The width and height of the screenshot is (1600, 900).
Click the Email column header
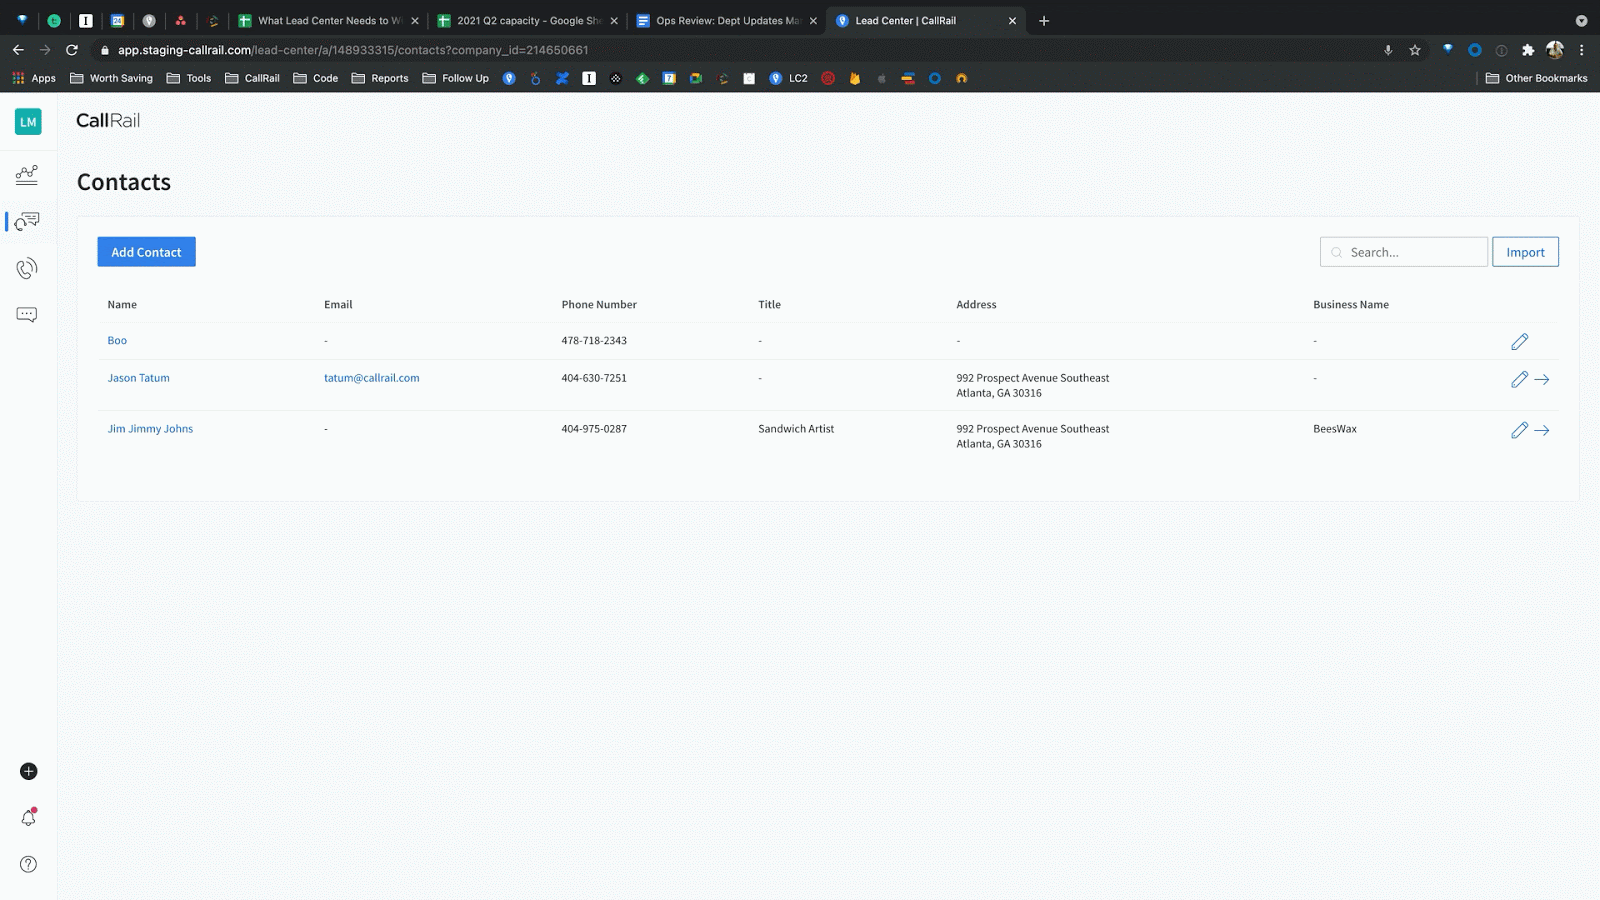338,305
